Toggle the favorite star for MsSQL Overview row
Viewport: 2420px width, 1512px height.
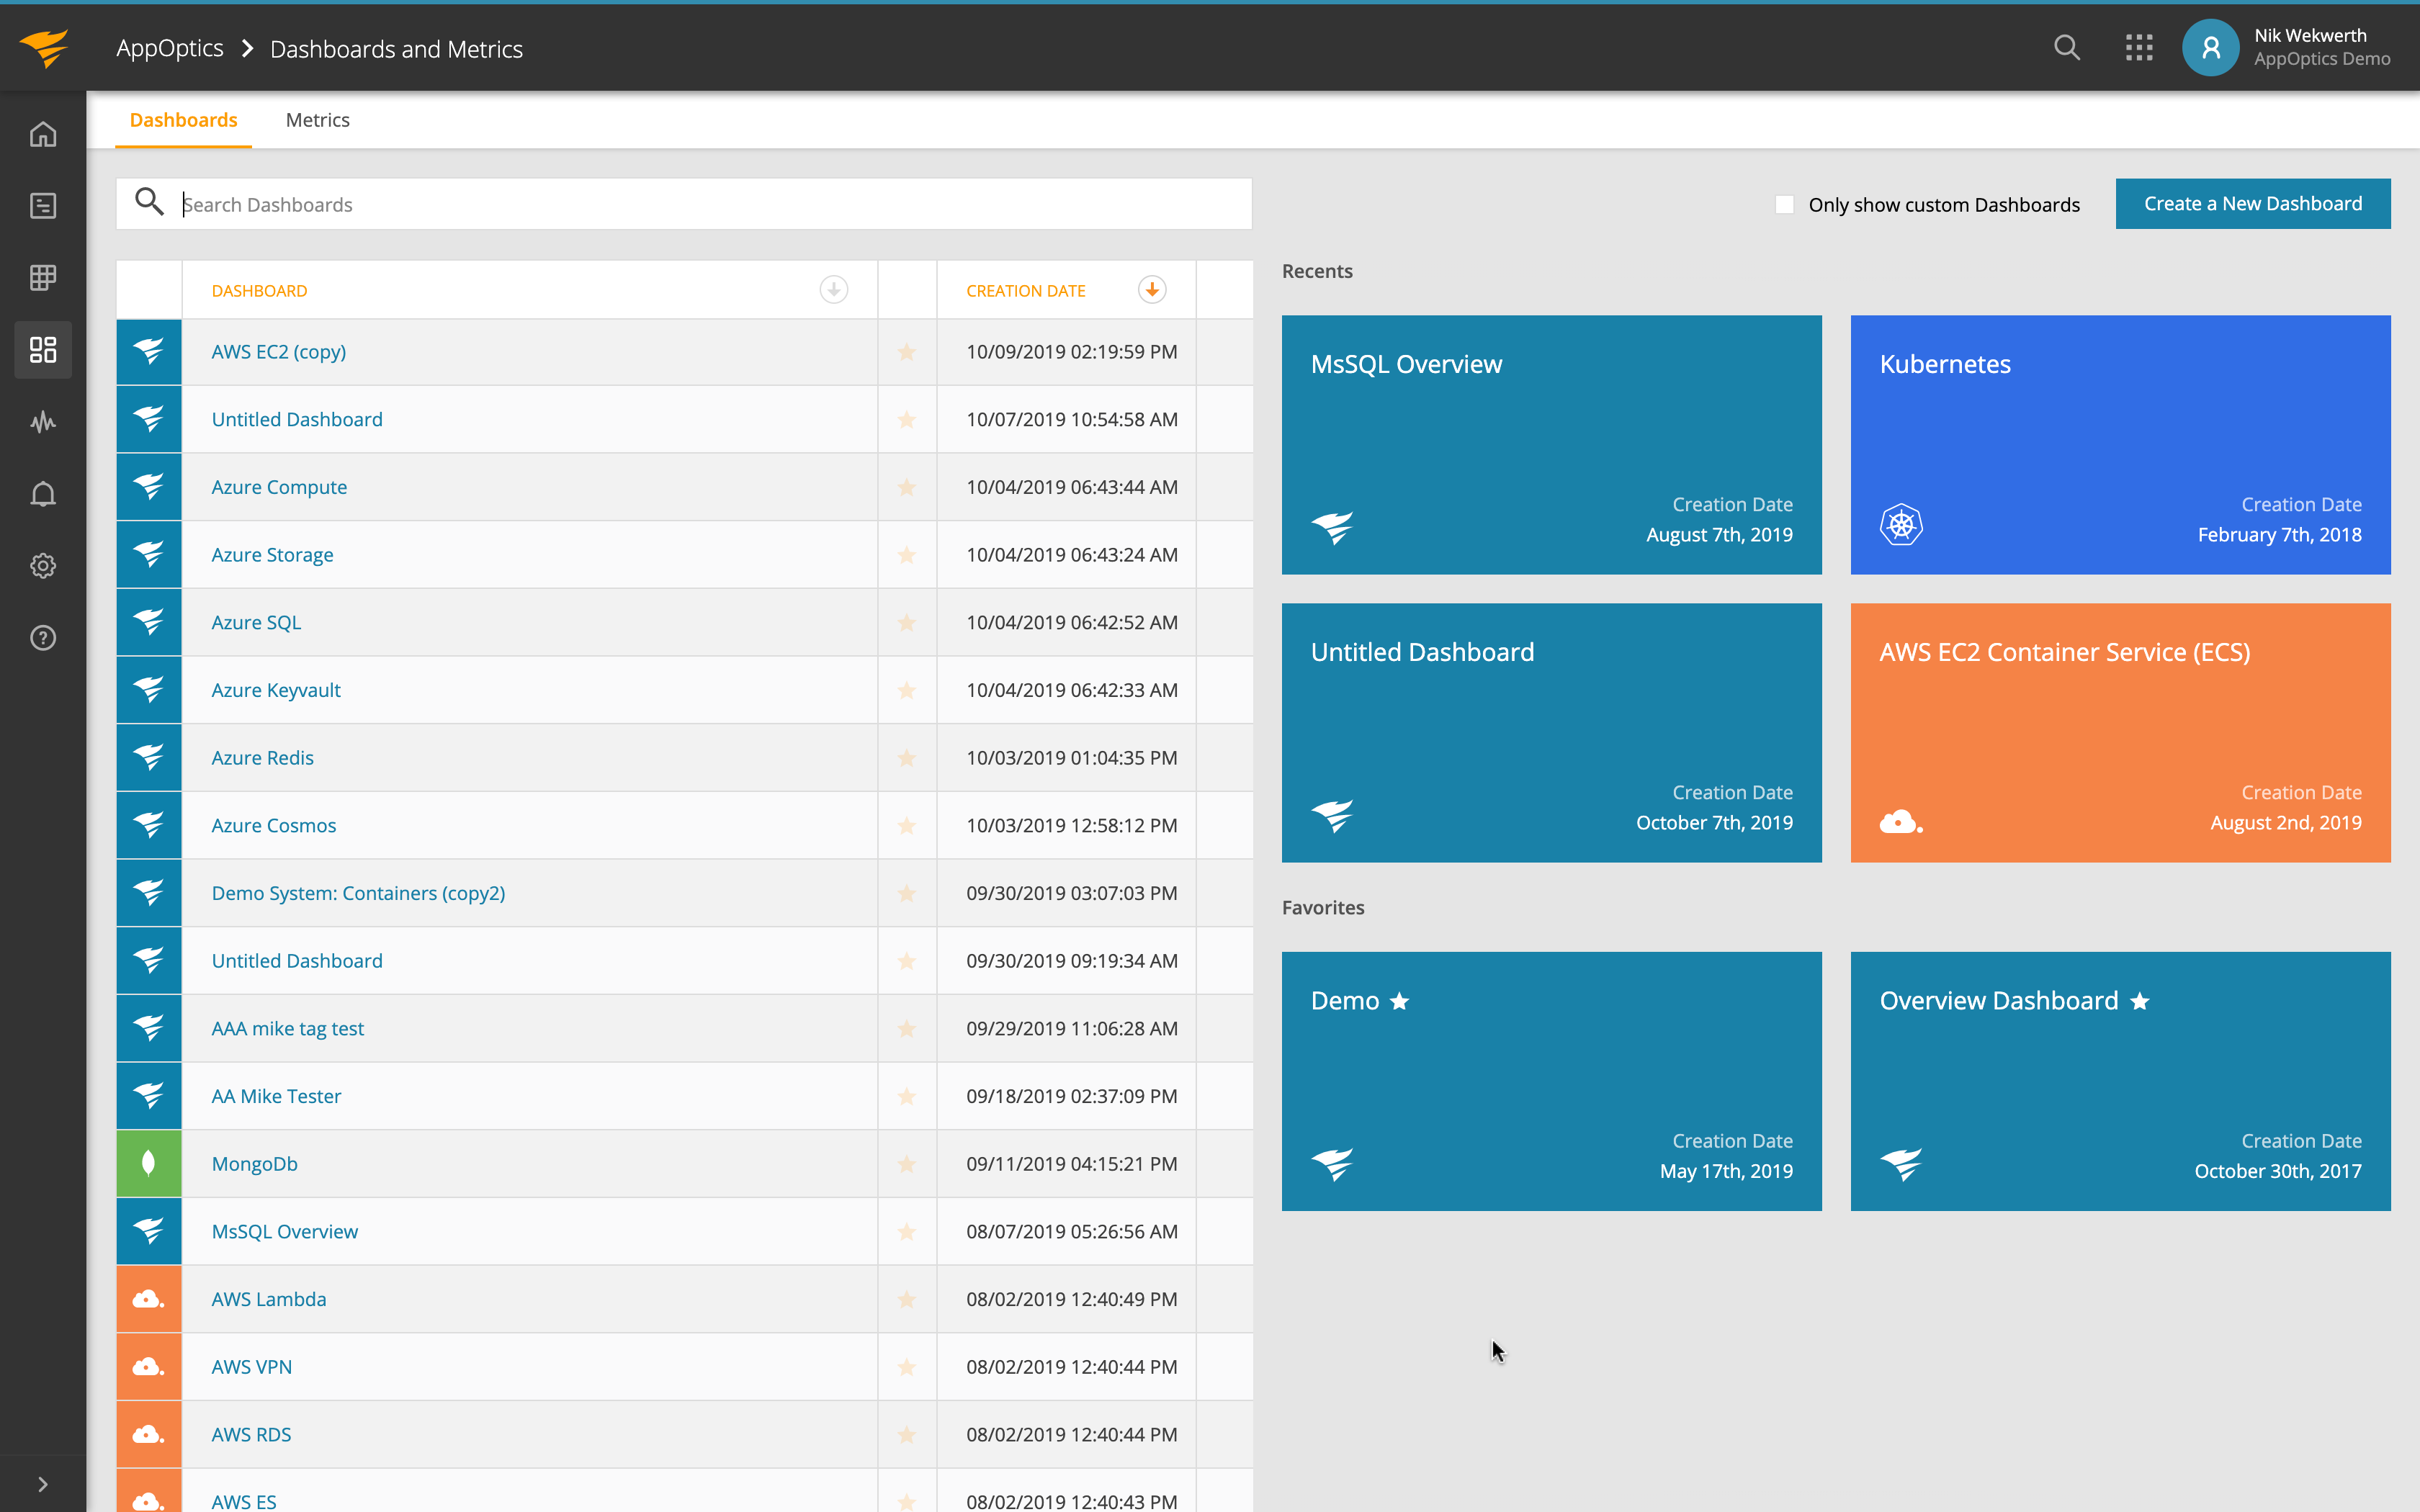907,1232
